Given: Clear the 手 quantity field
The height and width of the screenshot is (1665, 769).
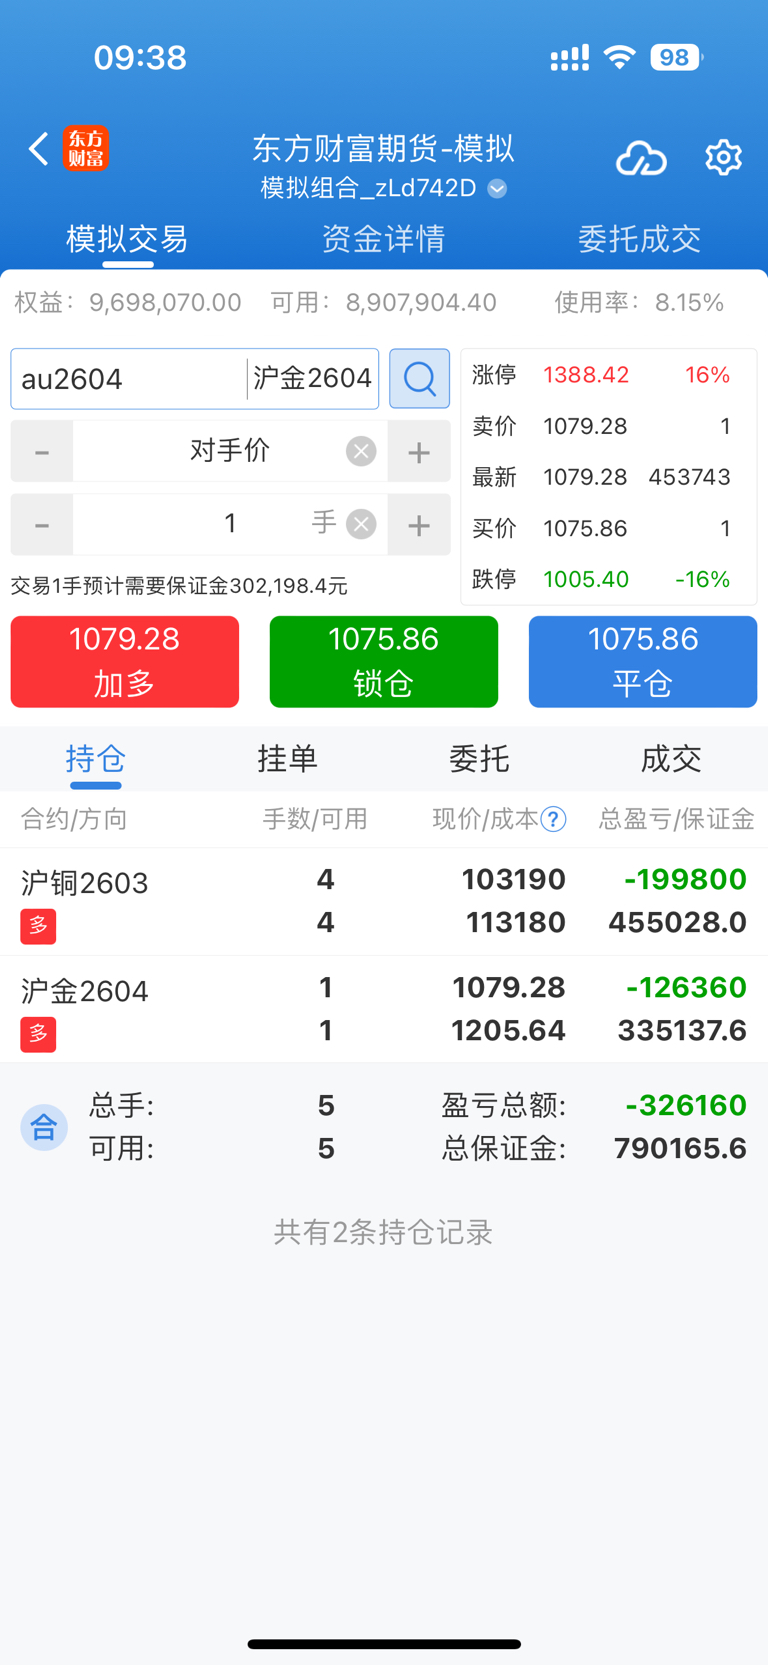Looking at the screenshot, I should click(x=361, y=524).
